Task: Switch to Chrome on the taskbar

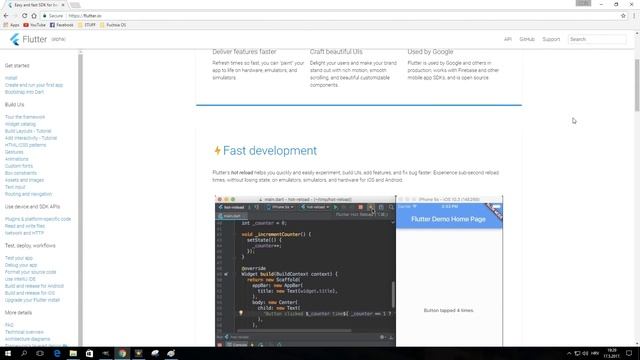Action: coord(122,353)
